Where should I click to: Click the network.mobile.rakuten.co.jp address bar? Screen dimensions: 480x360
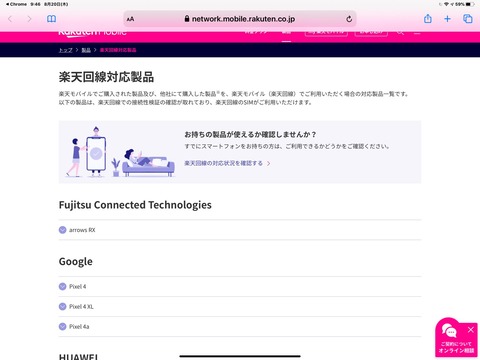[x=240, y=19]
